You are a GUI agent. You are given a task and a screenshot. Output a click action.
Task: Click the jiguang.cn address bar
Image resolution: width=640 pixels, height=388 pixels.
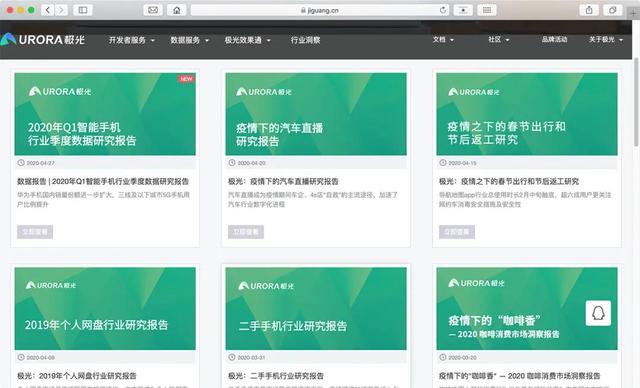[320, 10]
